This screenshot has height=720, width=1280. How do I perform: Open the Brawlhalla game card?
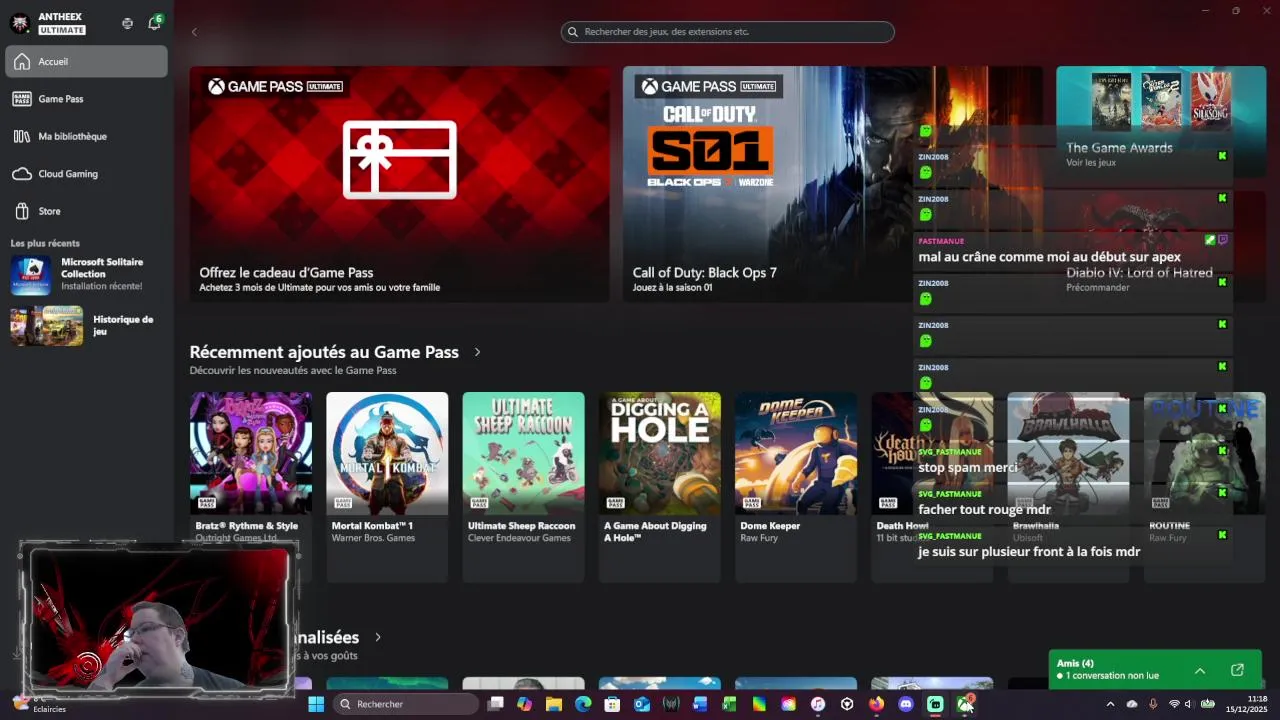pyautogui.click(x=1068, y=487)
